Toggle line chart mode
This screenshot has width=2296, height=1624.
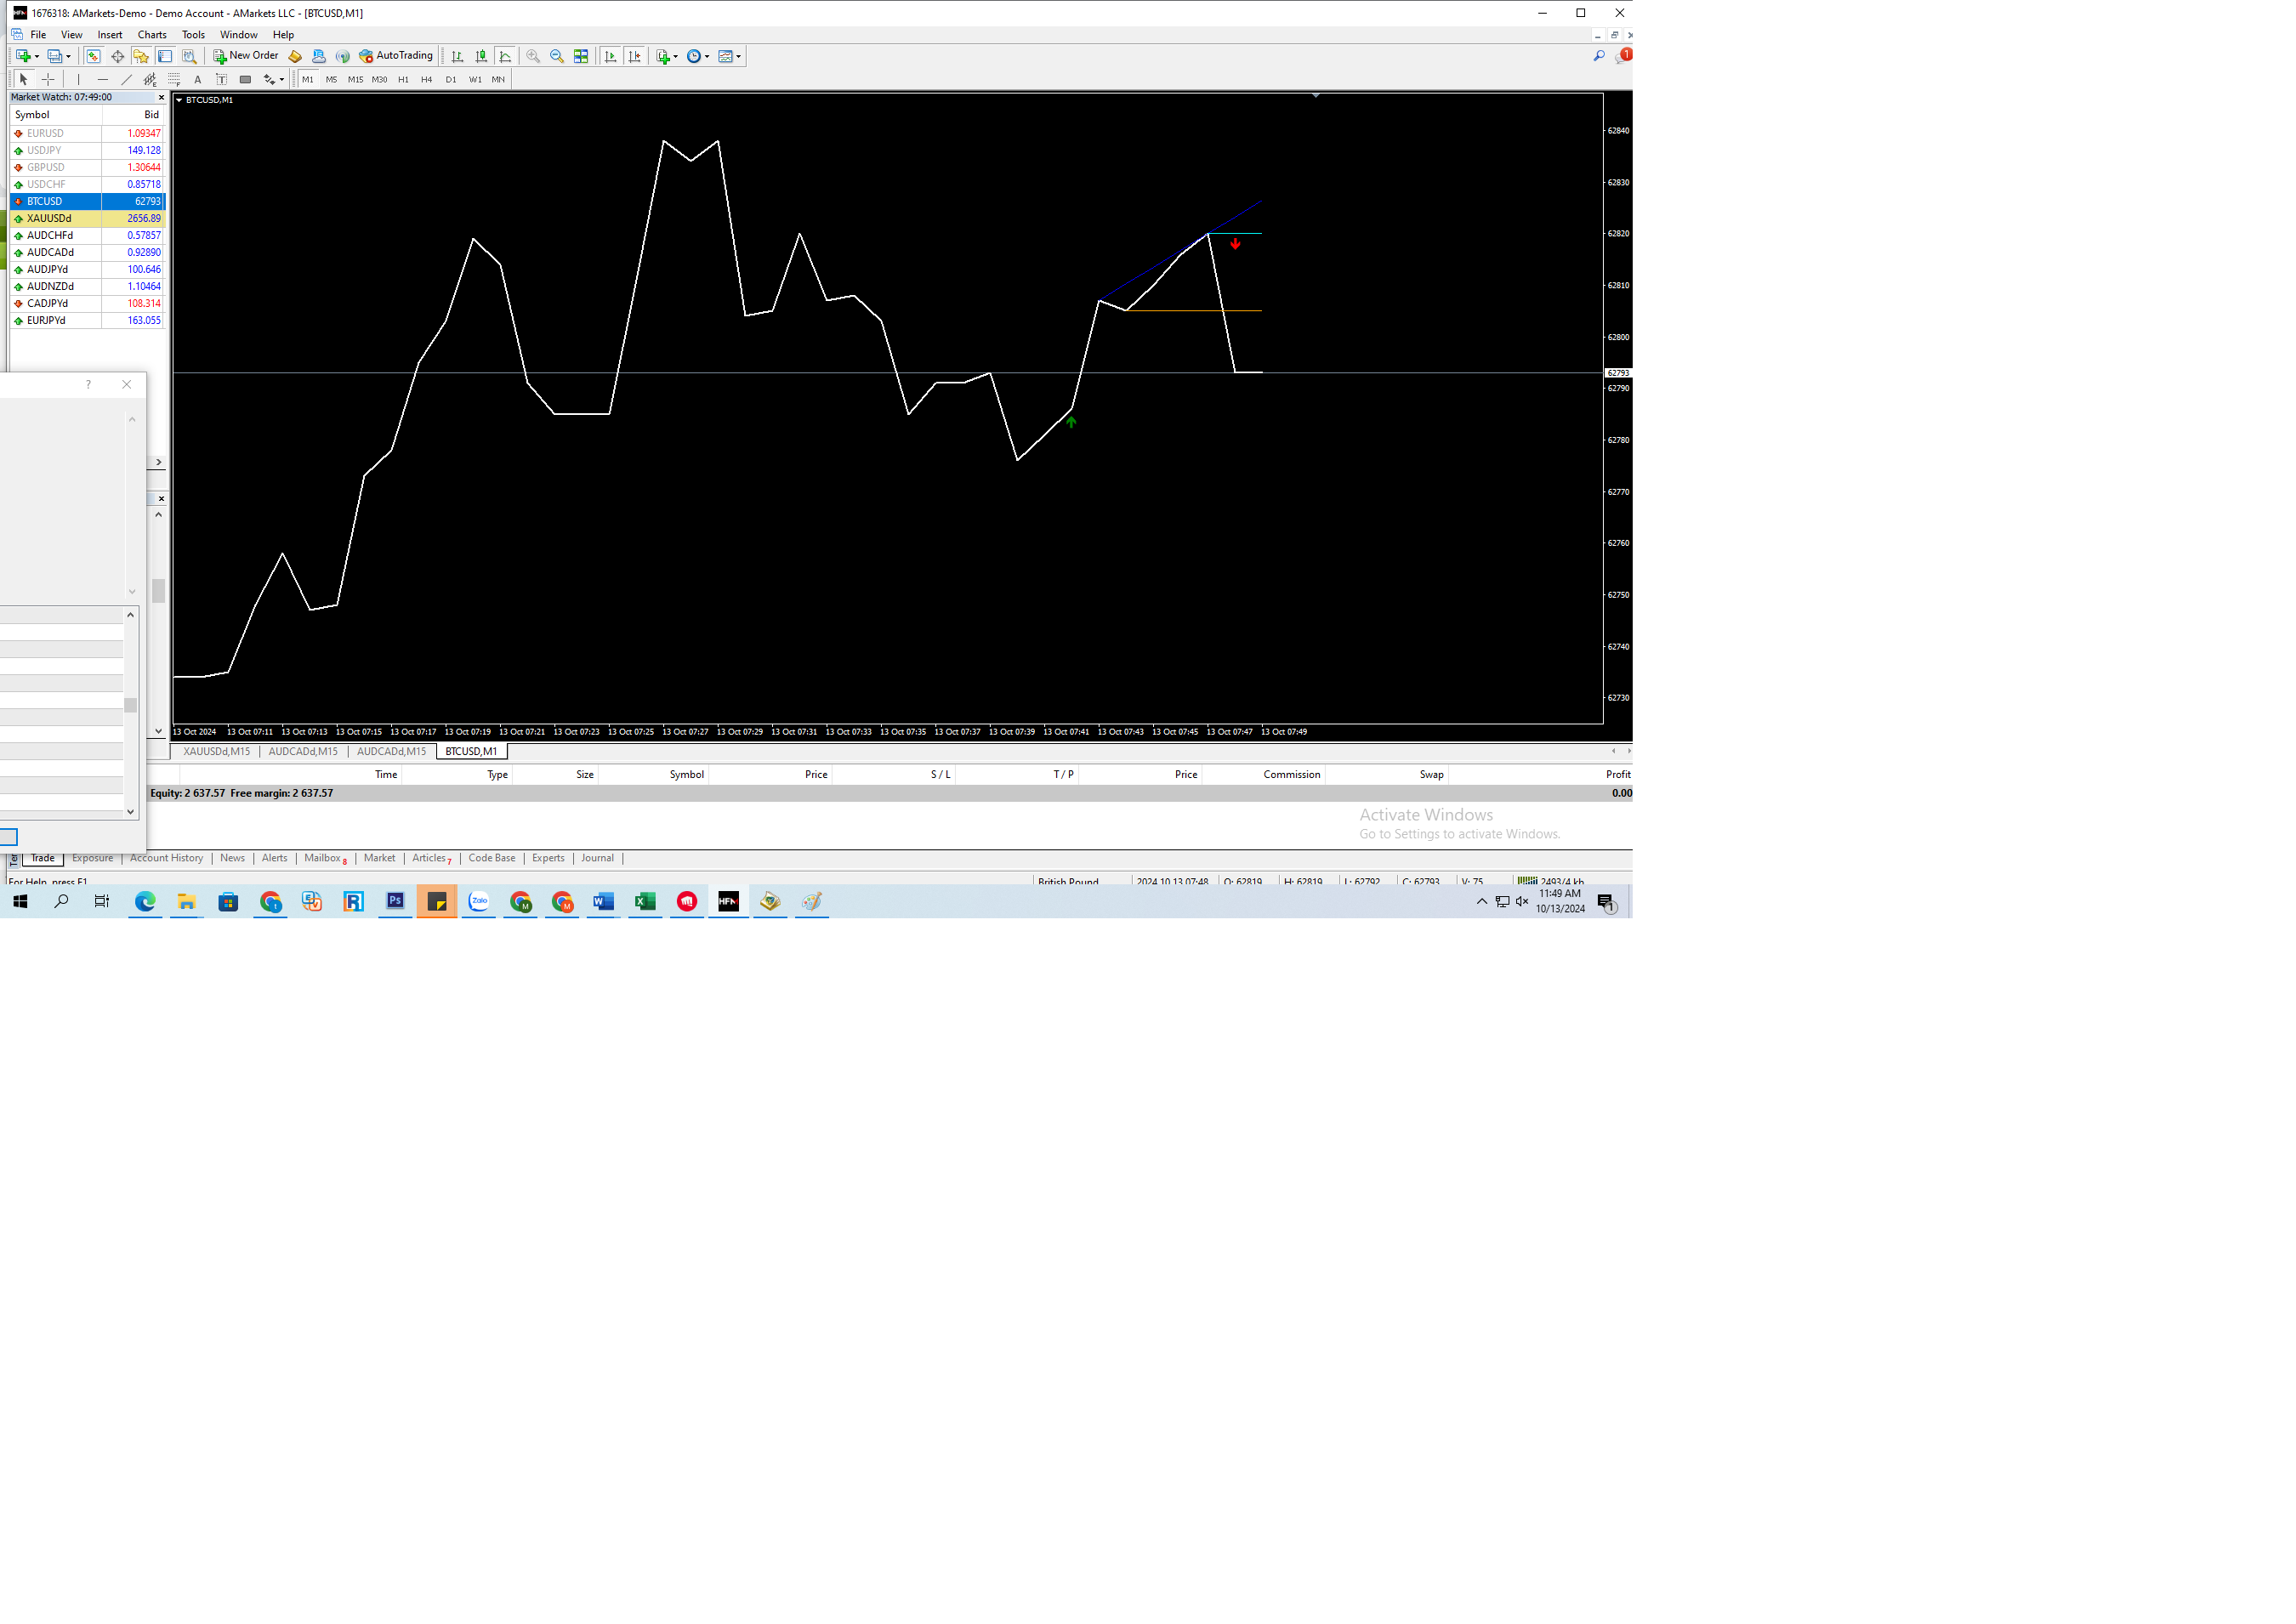[x=506, y=57]
